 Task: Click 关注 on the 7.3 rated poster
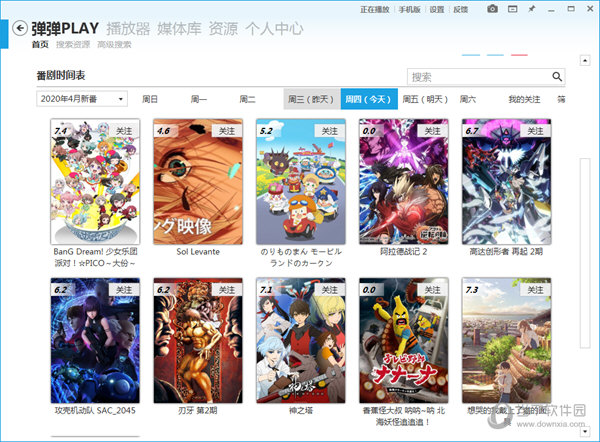[536, 290]
